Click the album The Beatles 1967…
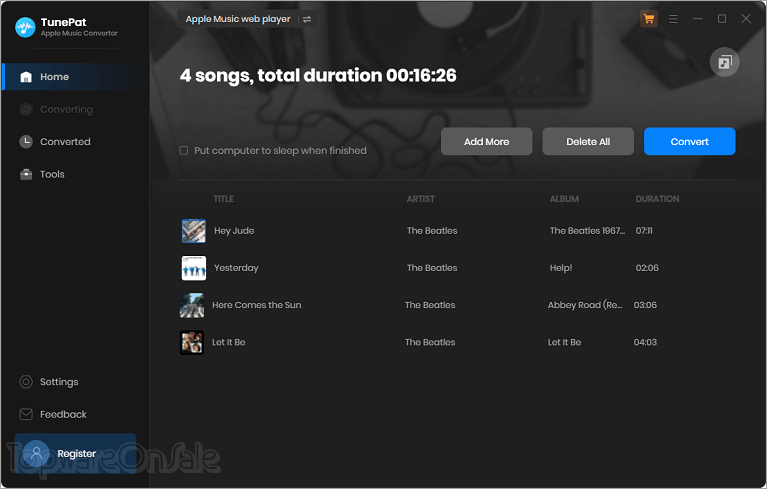The image size is (767, 489). click(587, 231)
